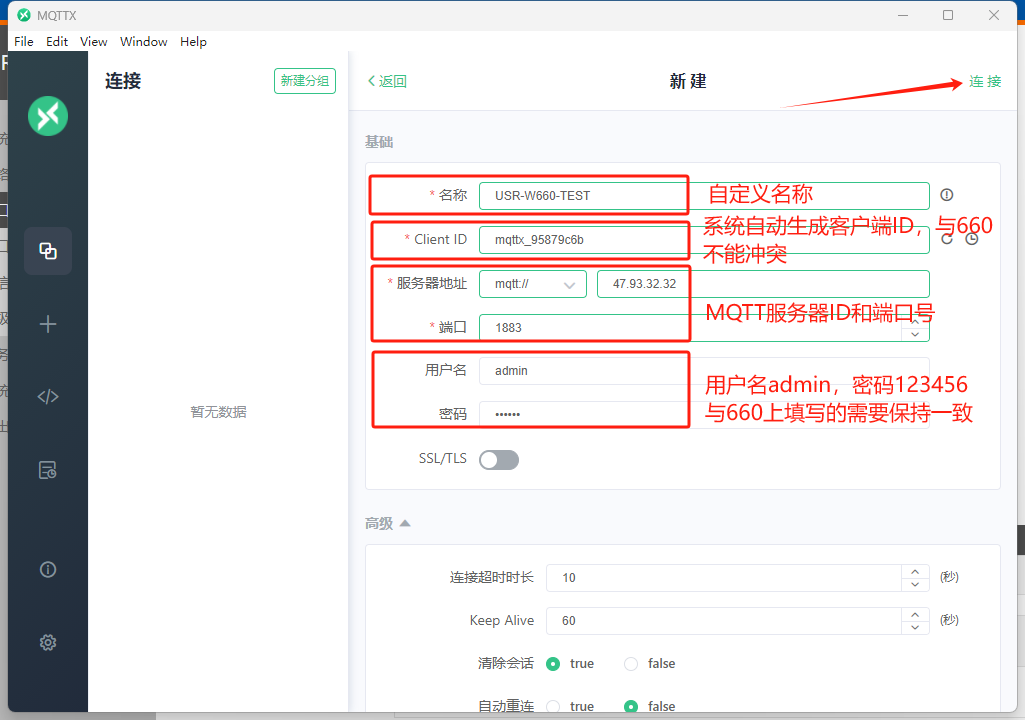Select 清除会话 false radio button
This screenshot has width=1025, height=720.
631,664
